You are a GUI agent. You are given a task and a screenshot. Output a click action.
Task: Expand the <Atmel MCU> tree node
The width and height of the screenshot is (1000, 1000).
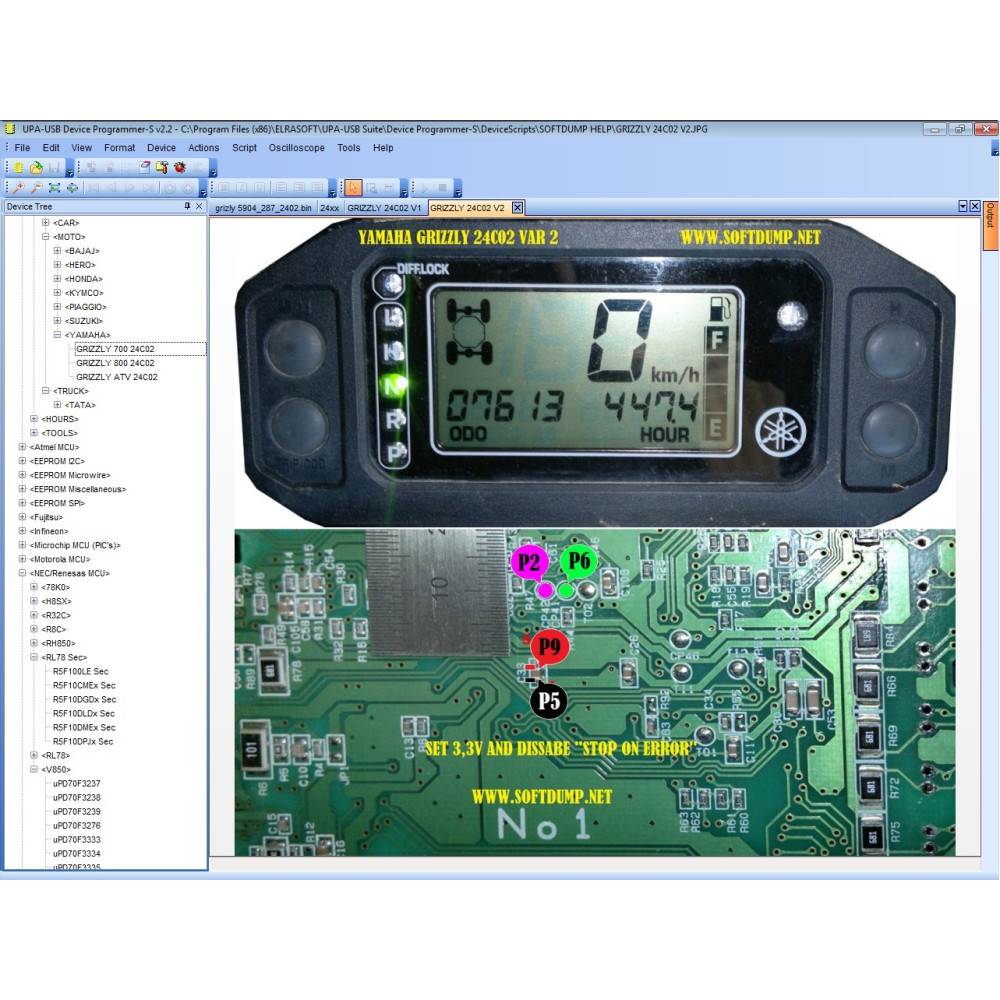click(22, 447)
